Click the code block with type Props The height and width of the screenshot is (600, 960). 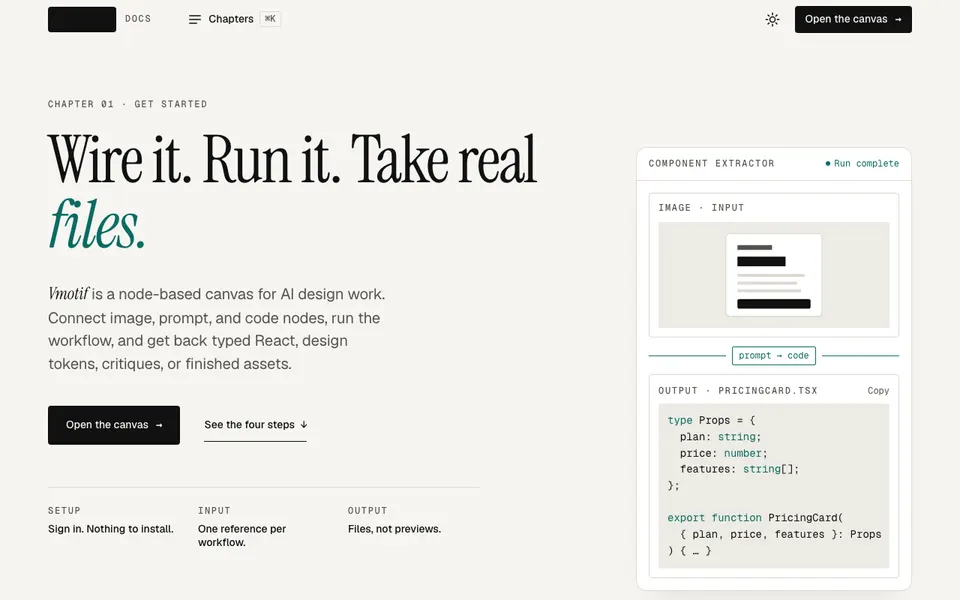pos(774,486)
